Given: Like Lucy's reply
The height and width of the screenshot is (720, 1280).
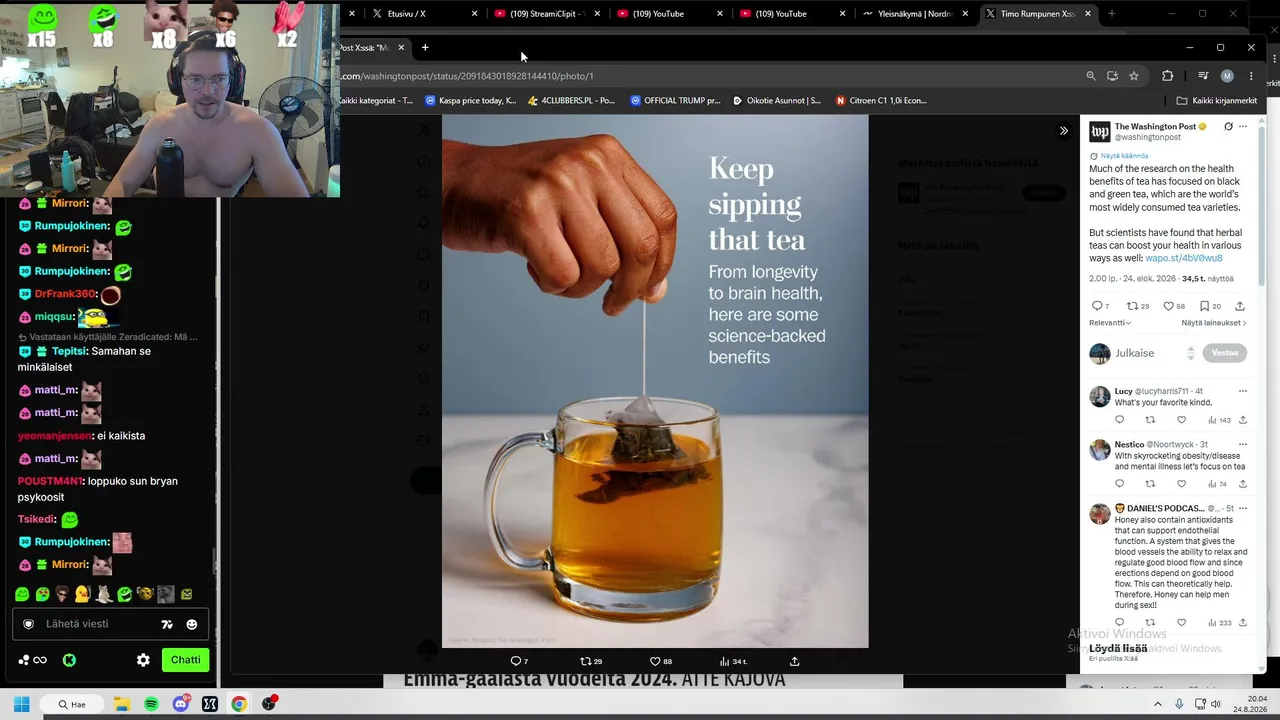Looking at the screenshot, I should click(x=1181, y=420).
